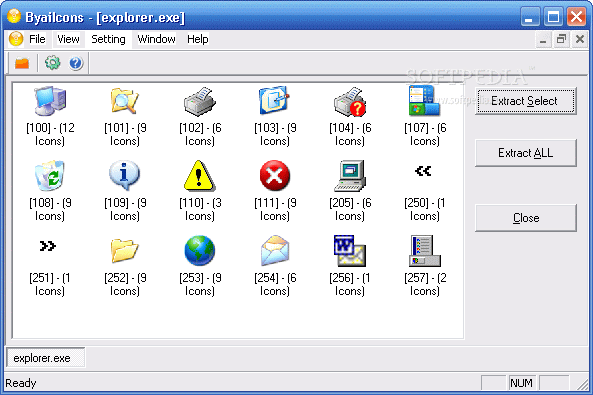Maximize the Byailcons main window
The image size is (593, 395).
(x=553, y=17)
